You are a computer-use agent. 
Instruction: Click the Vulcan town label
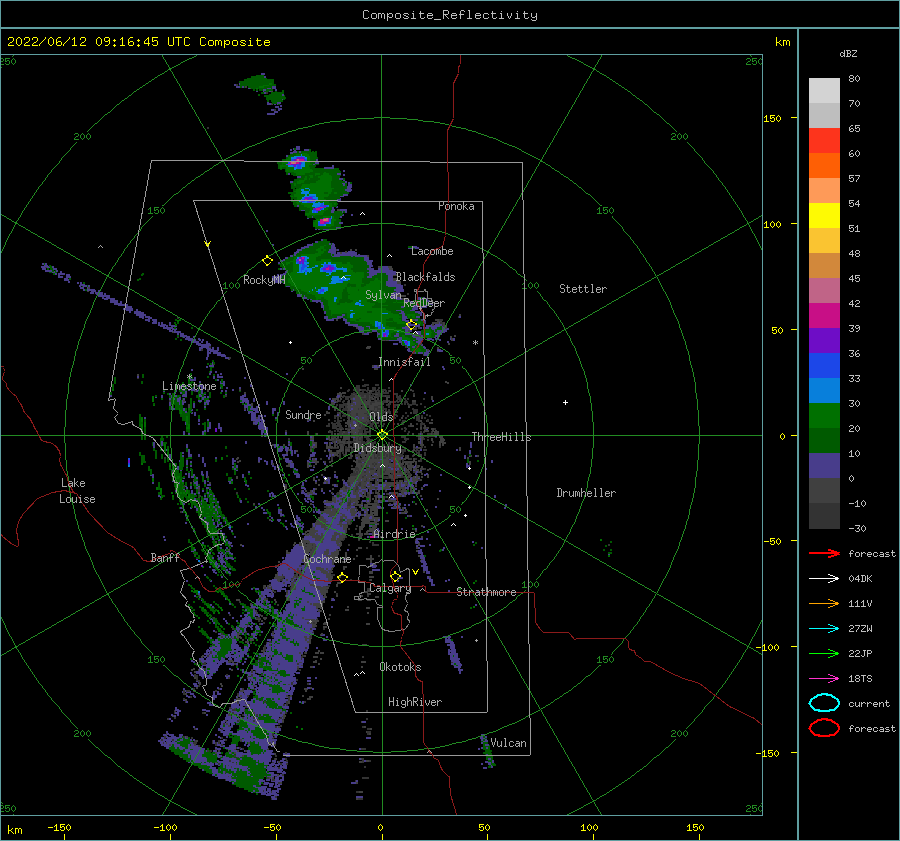pos(509,743)
